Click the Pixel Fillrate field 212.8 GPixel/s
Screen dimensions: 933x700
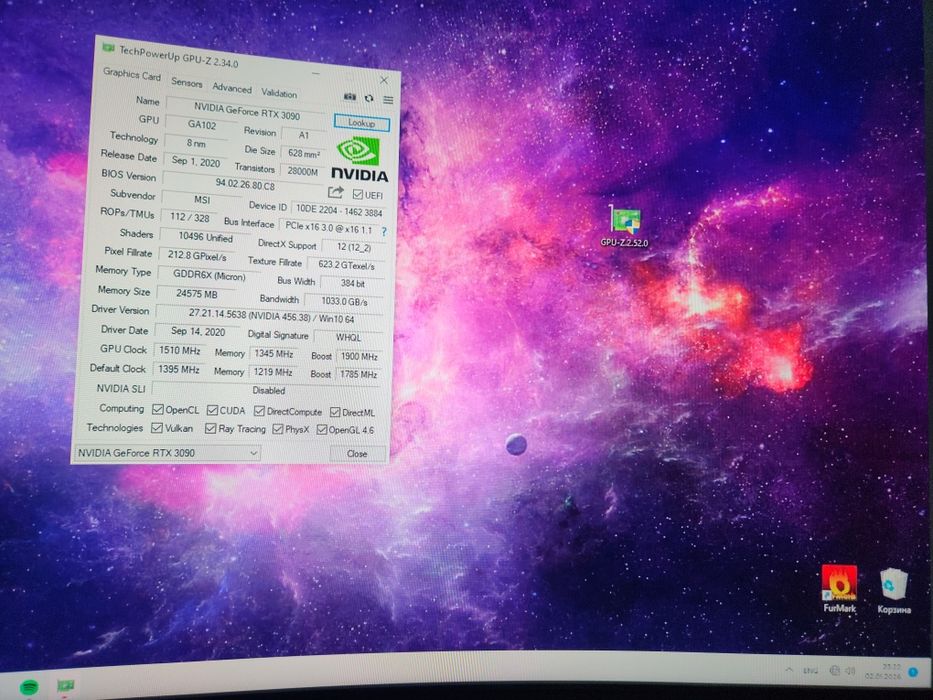click(197, 256)
